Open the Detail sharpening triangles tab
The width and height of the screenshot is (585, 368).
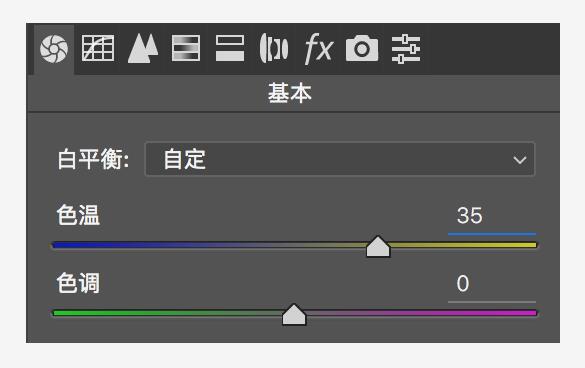143,48
